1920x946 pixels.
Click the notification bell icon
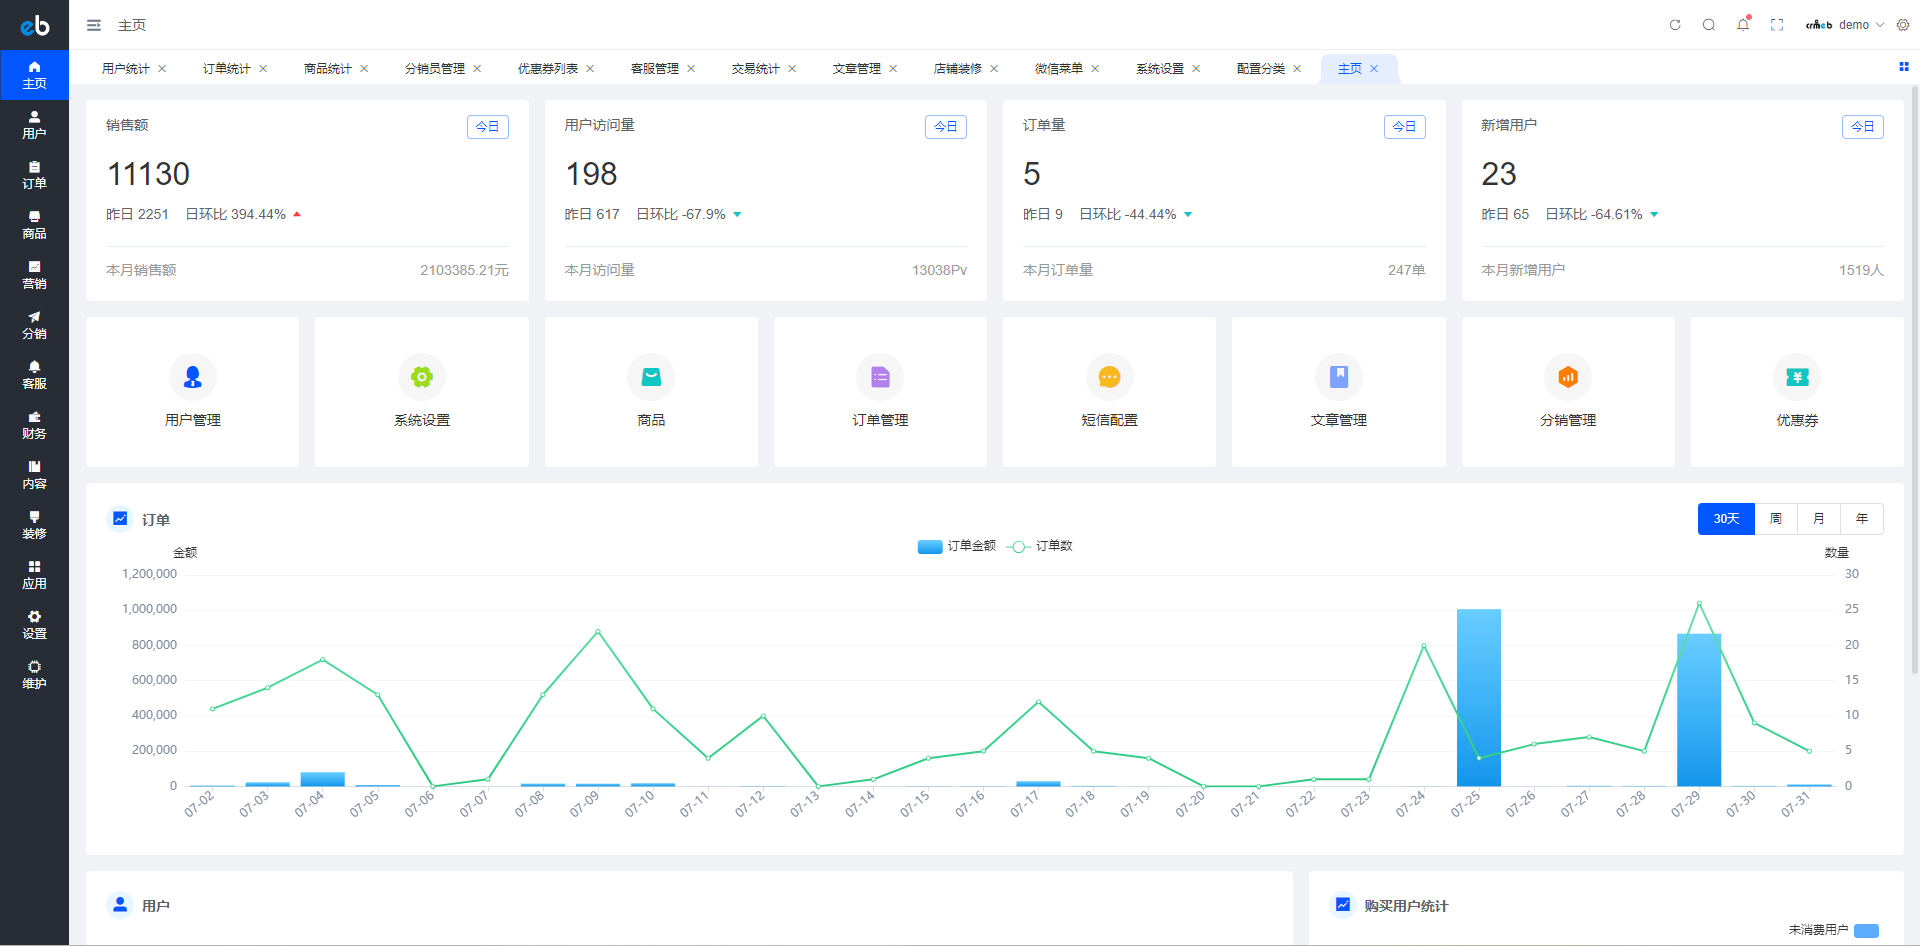tap(1743, 24)
